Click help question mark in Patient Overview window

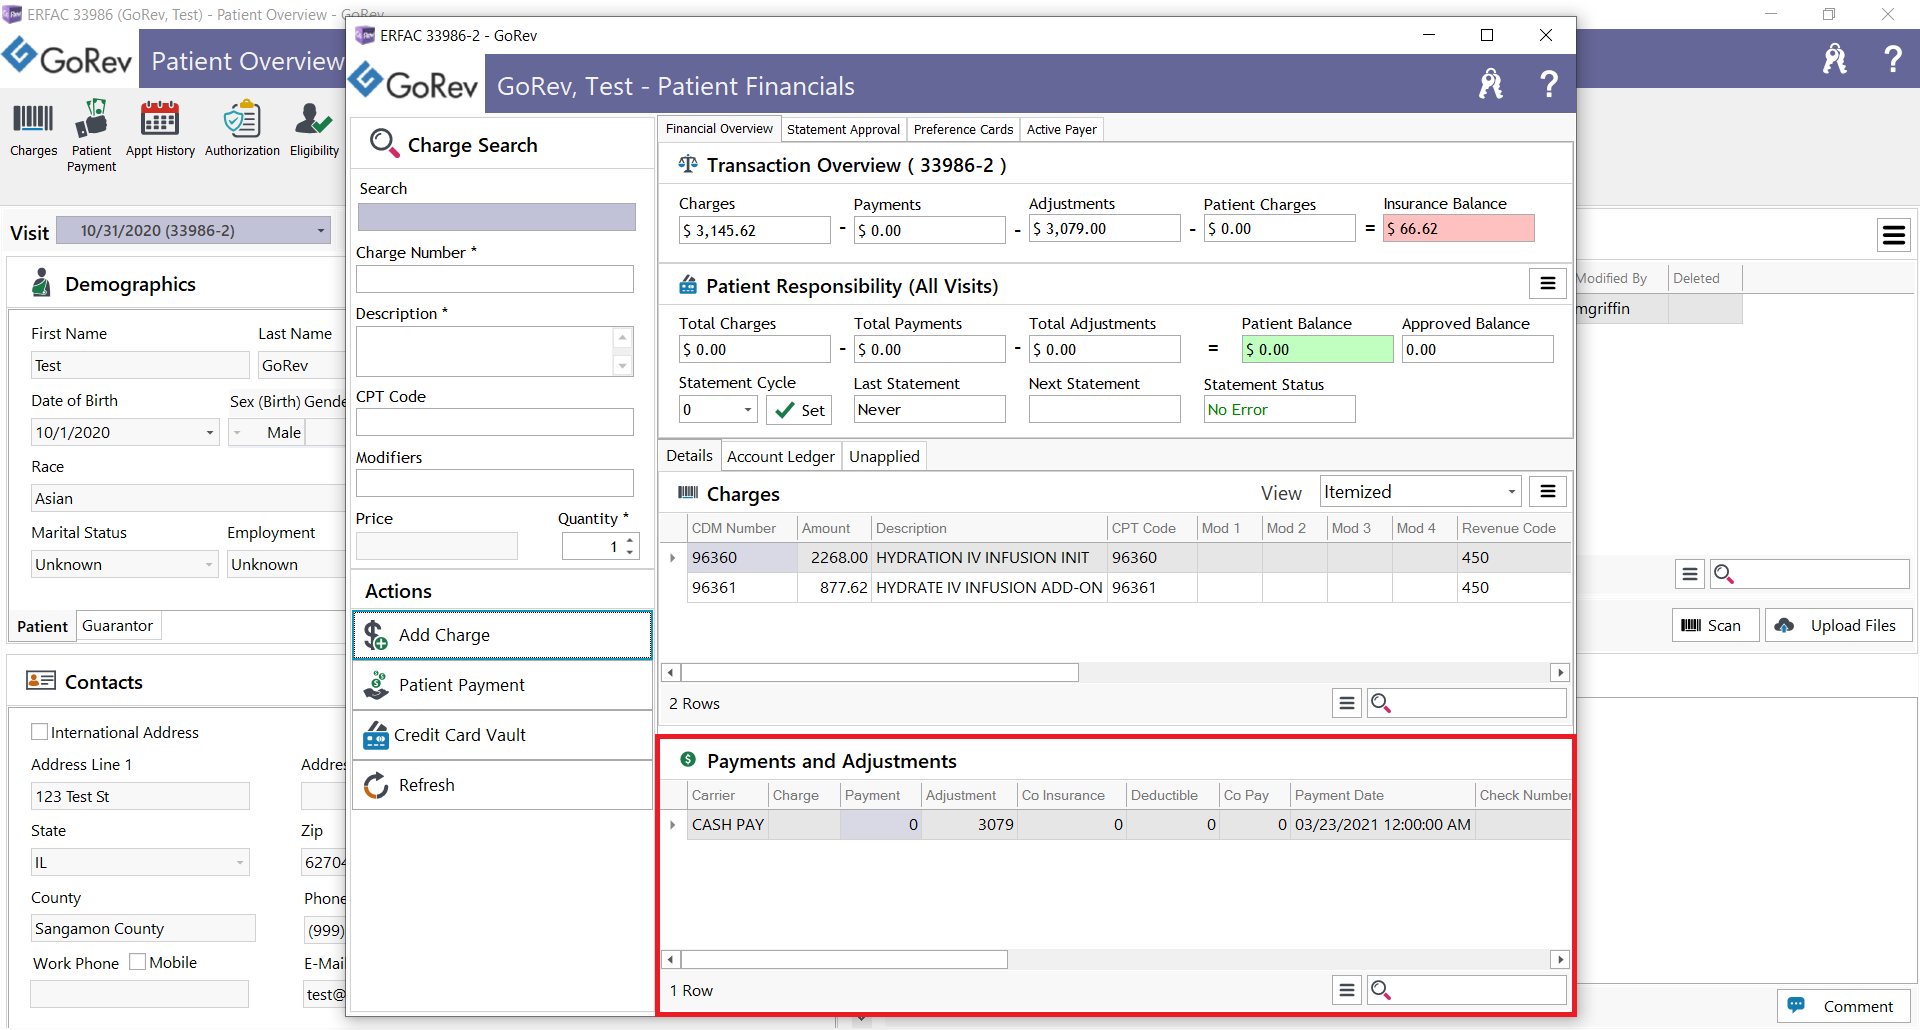tap(1892, 59)
